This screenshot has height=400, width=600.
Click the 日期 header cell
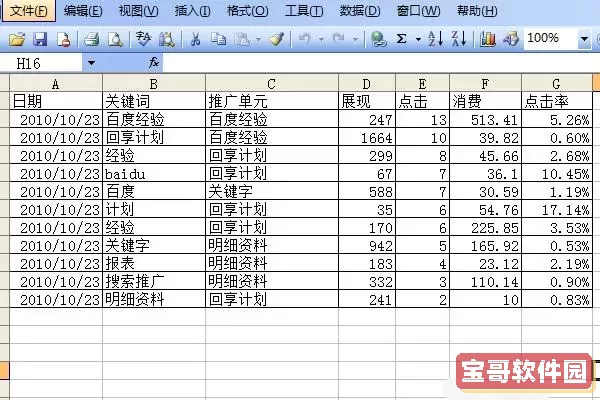click(56, 101)
